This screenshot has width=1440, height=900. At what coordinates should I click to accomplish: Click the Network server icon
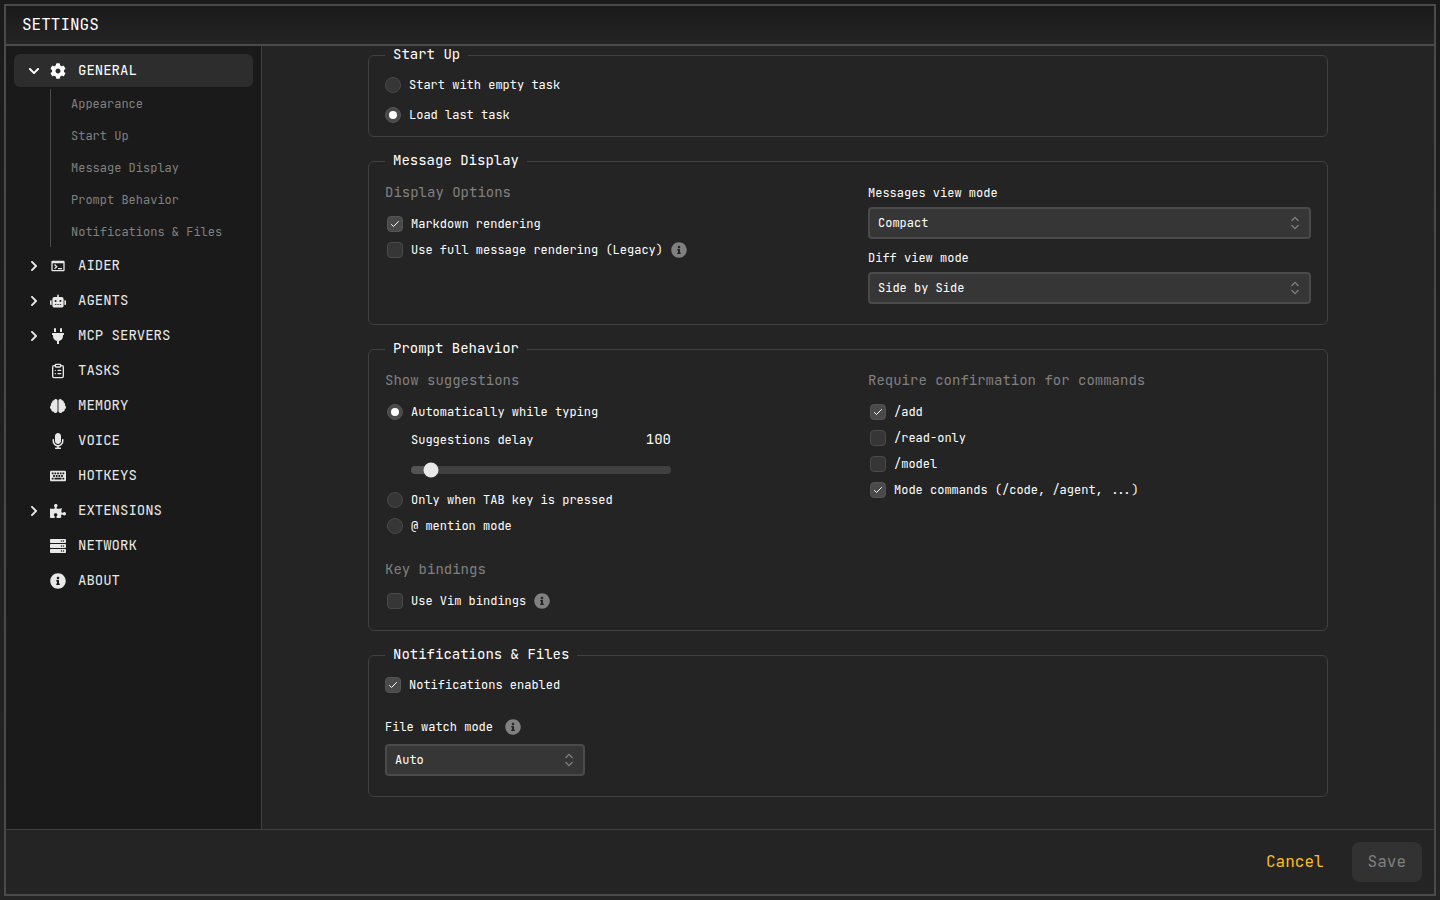point(58,546)
